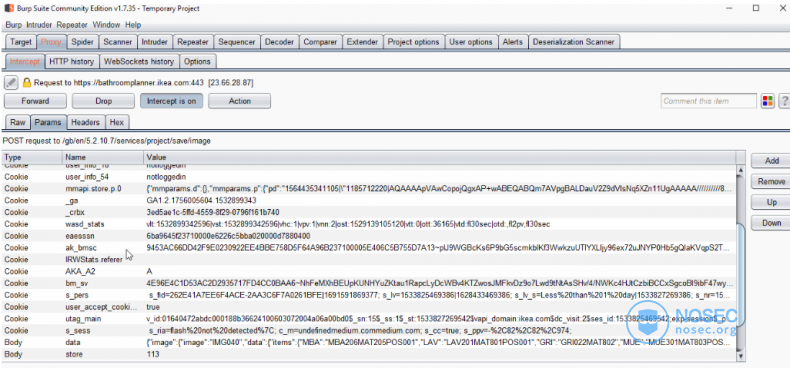Viewport: 790px width, 368px height.
Task: Select the AKA_A2 cookie row
Action: (368, 271)
